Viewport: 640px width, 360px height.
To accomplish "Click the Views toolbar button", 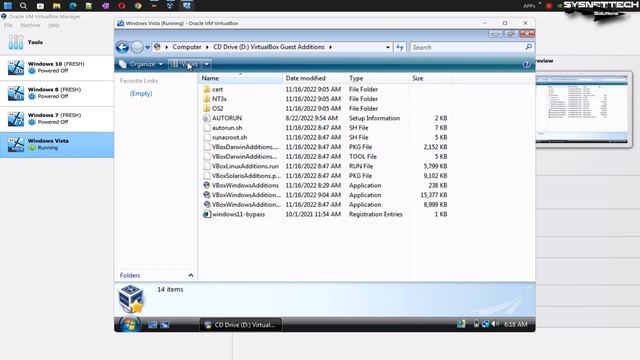I will pos(186,64).
